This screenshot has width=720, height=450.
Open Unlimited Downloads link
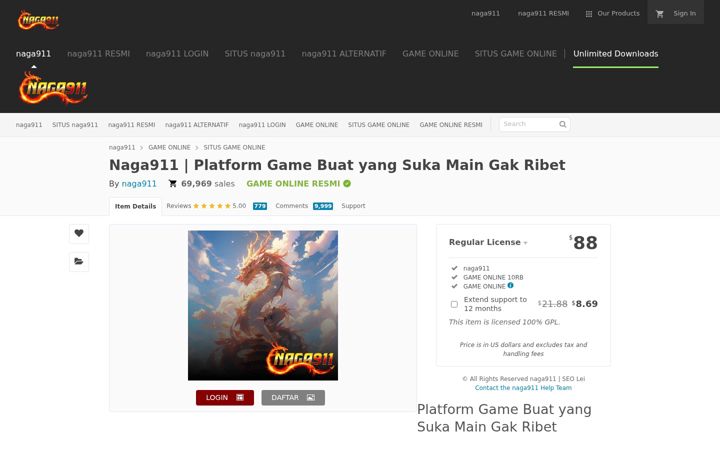click(615, 54)
